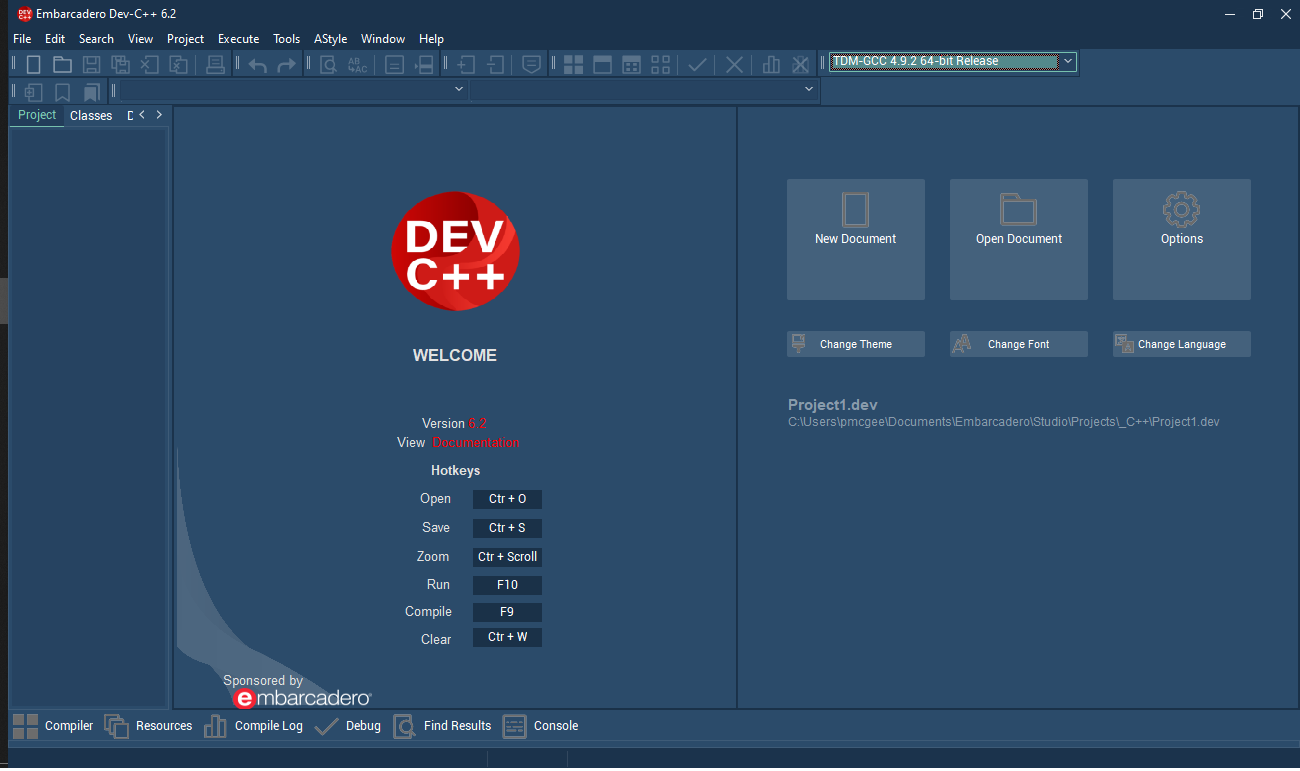Open the AStyle menu
This screenshot has height=771, width=1300.
pos(330,39)
